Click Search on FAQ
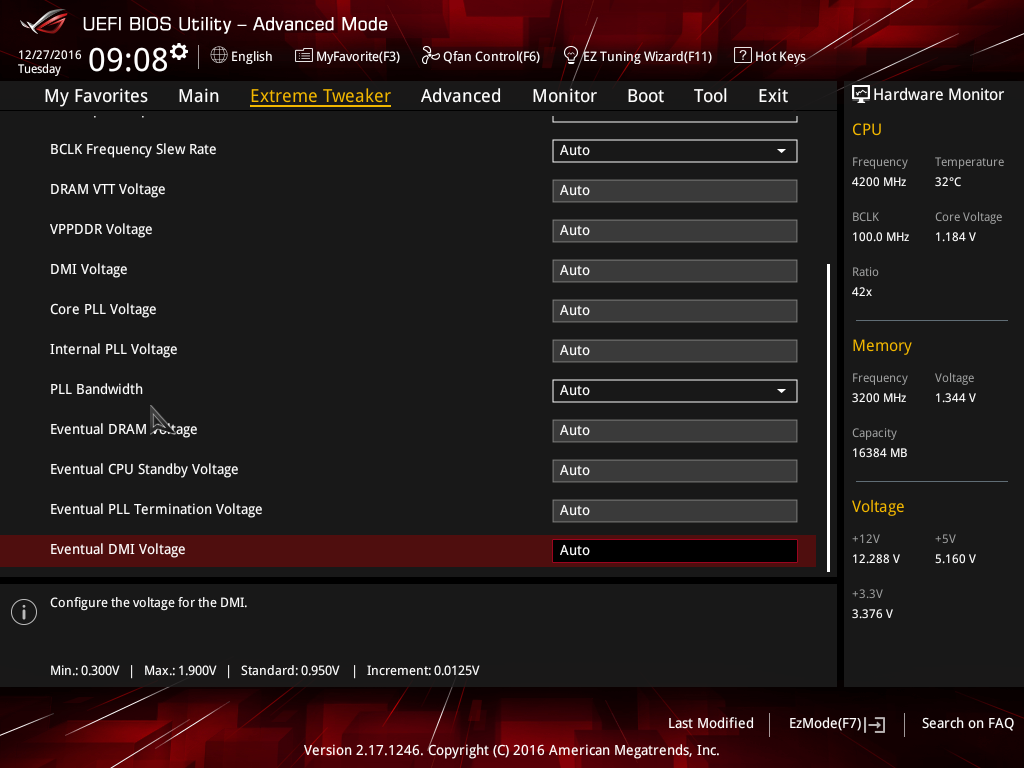The height and width of the screenshot is (768, 1024). pyautogui.click(x=968, y=723)
